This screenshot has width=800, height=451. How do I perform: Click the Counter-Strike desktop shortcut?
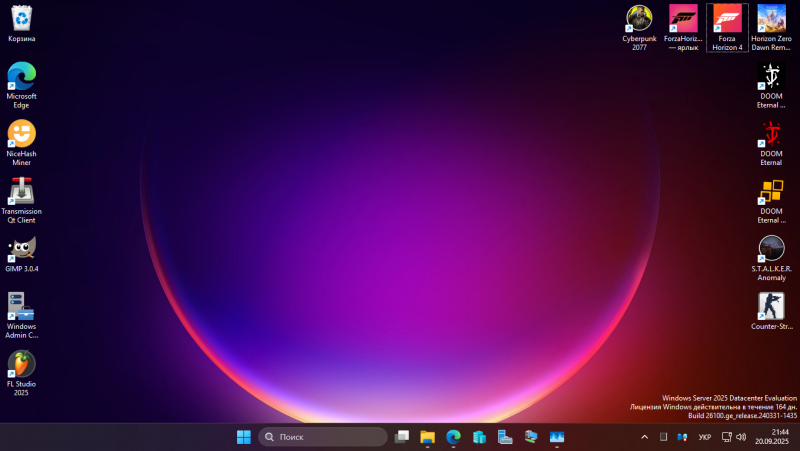tap(771, 306)
